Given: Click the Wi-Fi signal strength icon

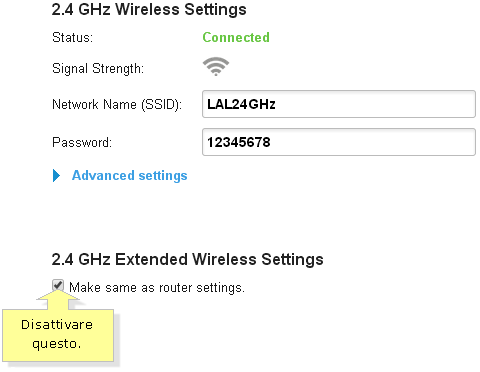Looking at the screenshot, I should click(216, 67).
